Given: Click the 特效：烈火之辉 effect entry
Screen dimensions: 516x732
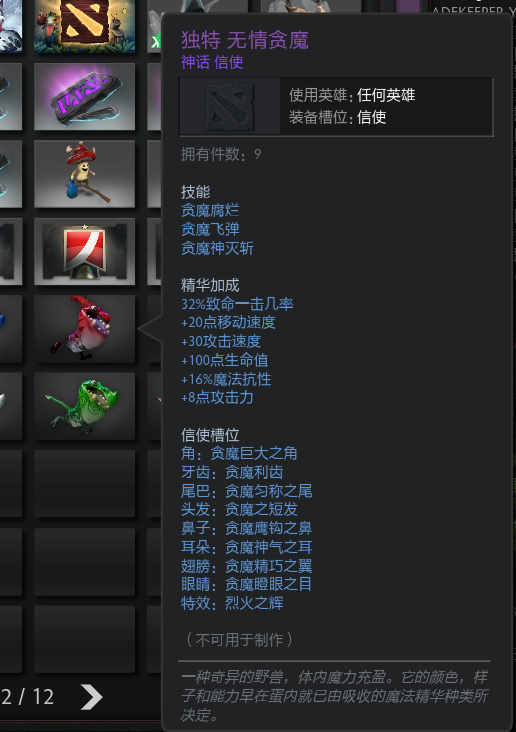Looking at the screenshot, I should [x=232, y=603].
